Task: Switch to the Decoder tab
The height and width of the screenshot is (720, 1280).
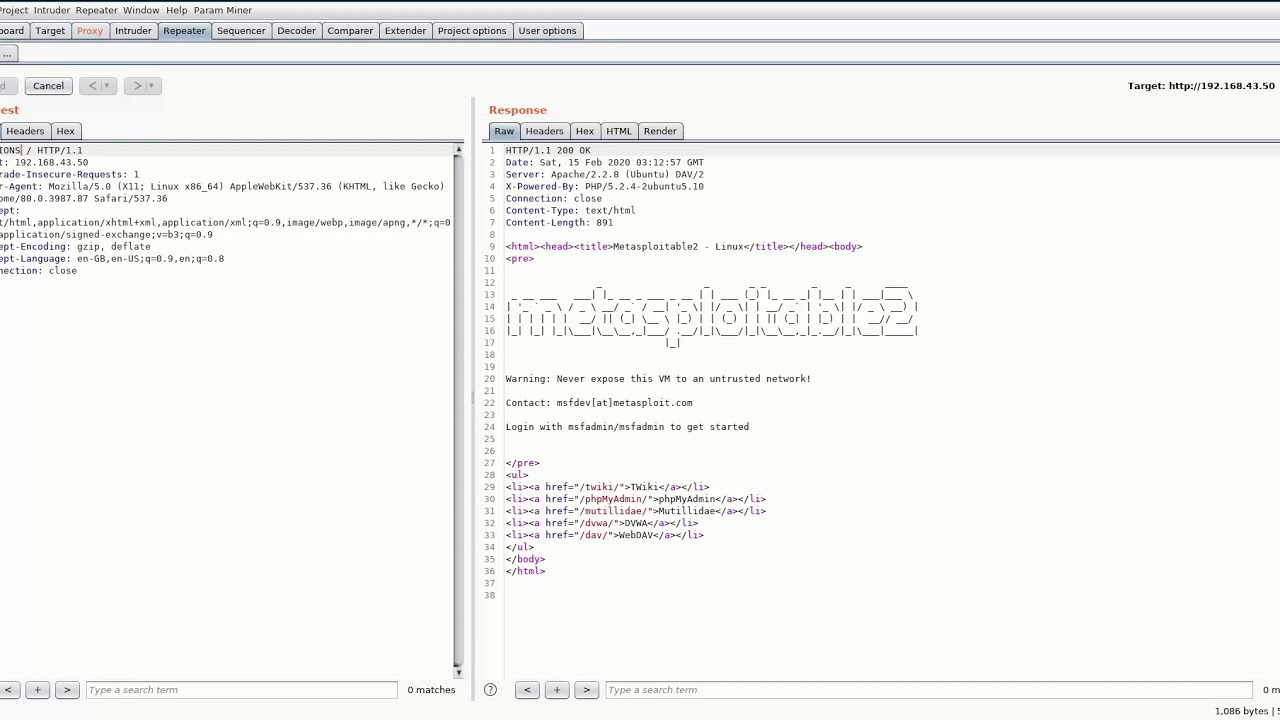Action: (296, 31)
